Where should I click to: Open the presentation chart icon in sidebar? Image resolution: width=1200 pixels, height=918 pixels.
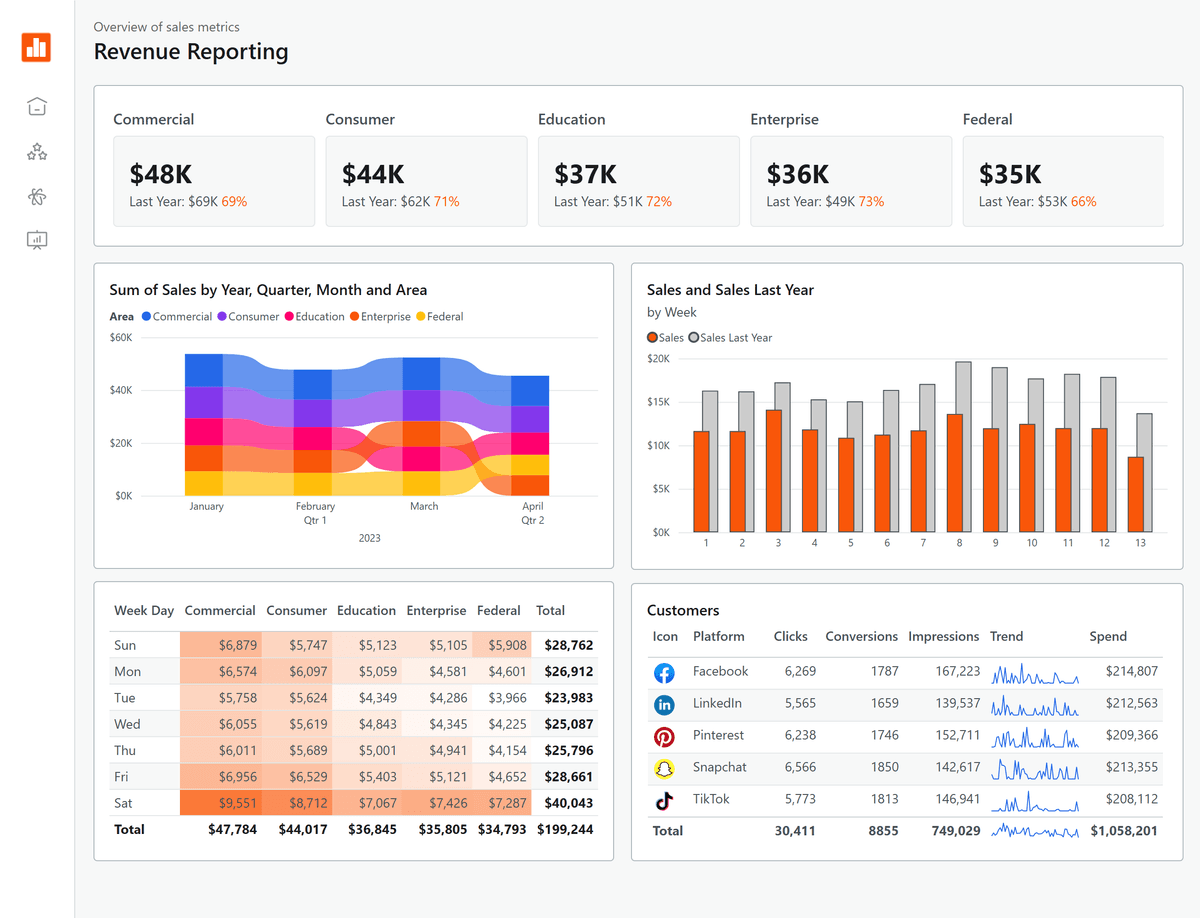tap(37, 240)
